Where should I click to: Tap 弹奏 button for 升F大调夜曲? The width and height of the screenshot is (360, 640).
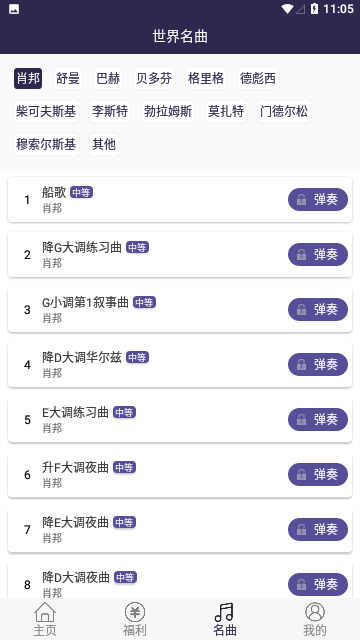click(x=318, y=475)
